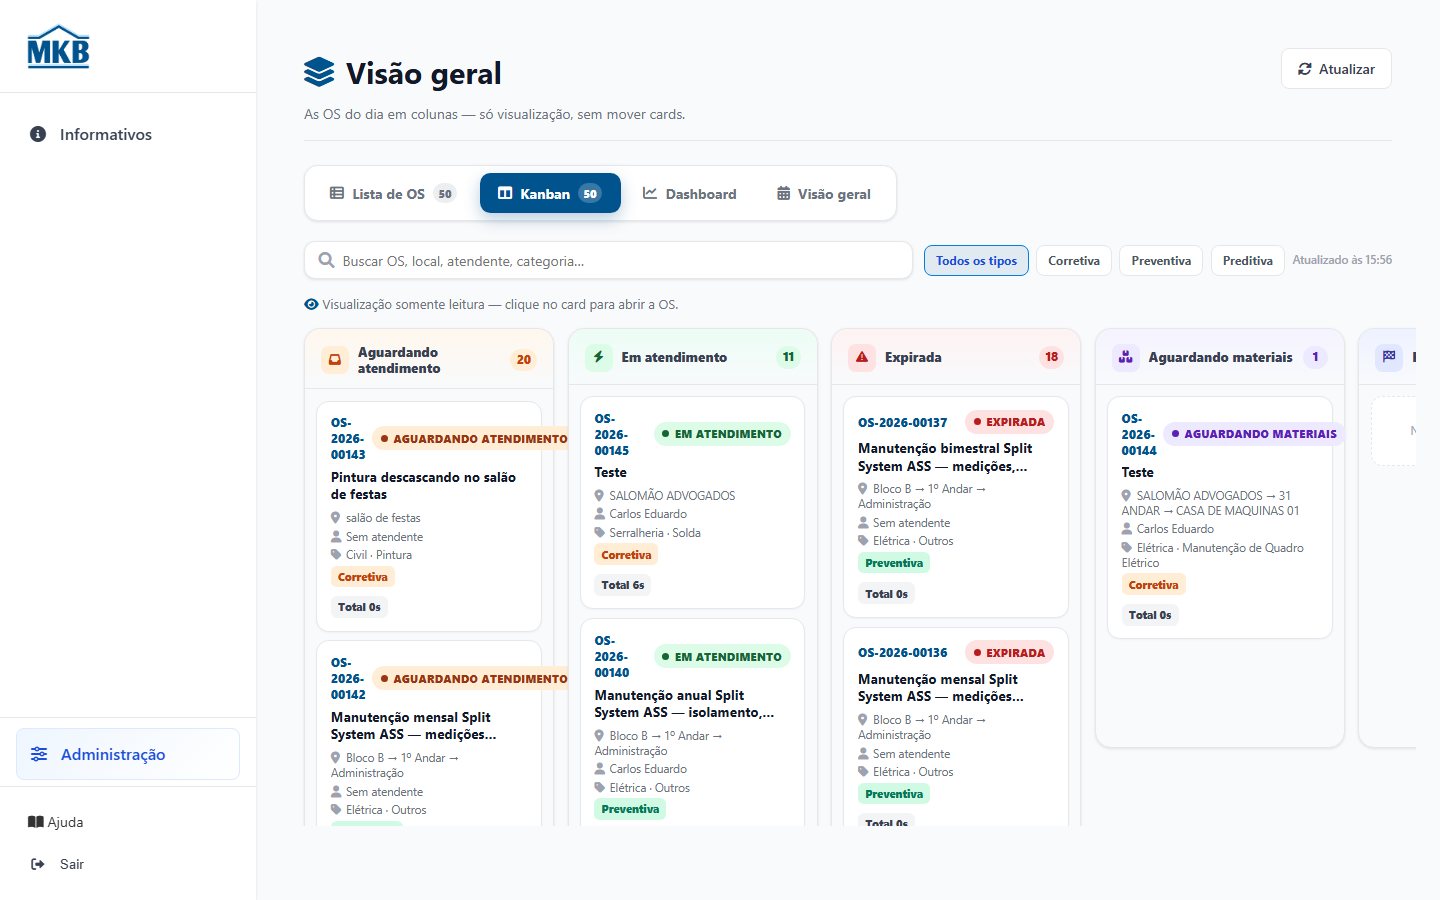Click Sair to log out
The image size is (1440, 900).
[58, 864]
